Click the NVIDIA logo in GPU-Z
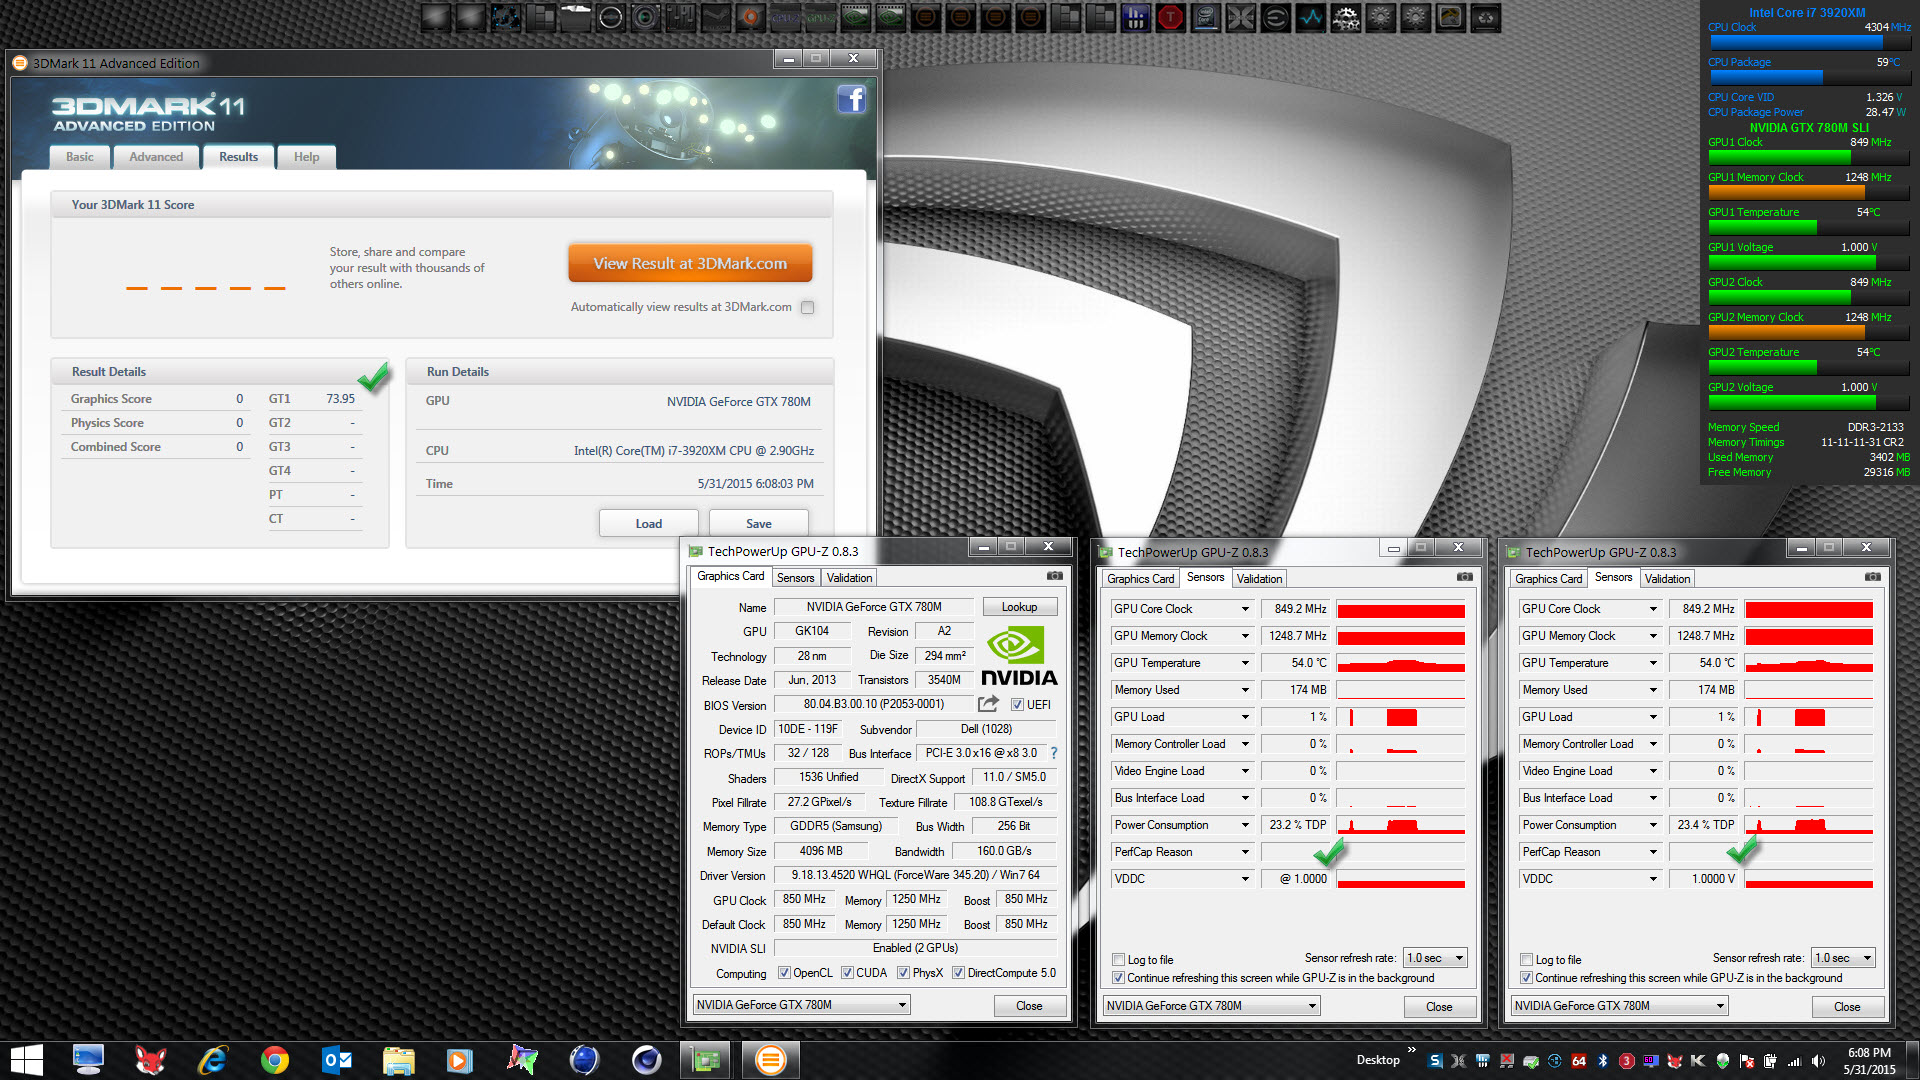The height and width of the screenshot is (1080, 1920). tap(1018, 656)
